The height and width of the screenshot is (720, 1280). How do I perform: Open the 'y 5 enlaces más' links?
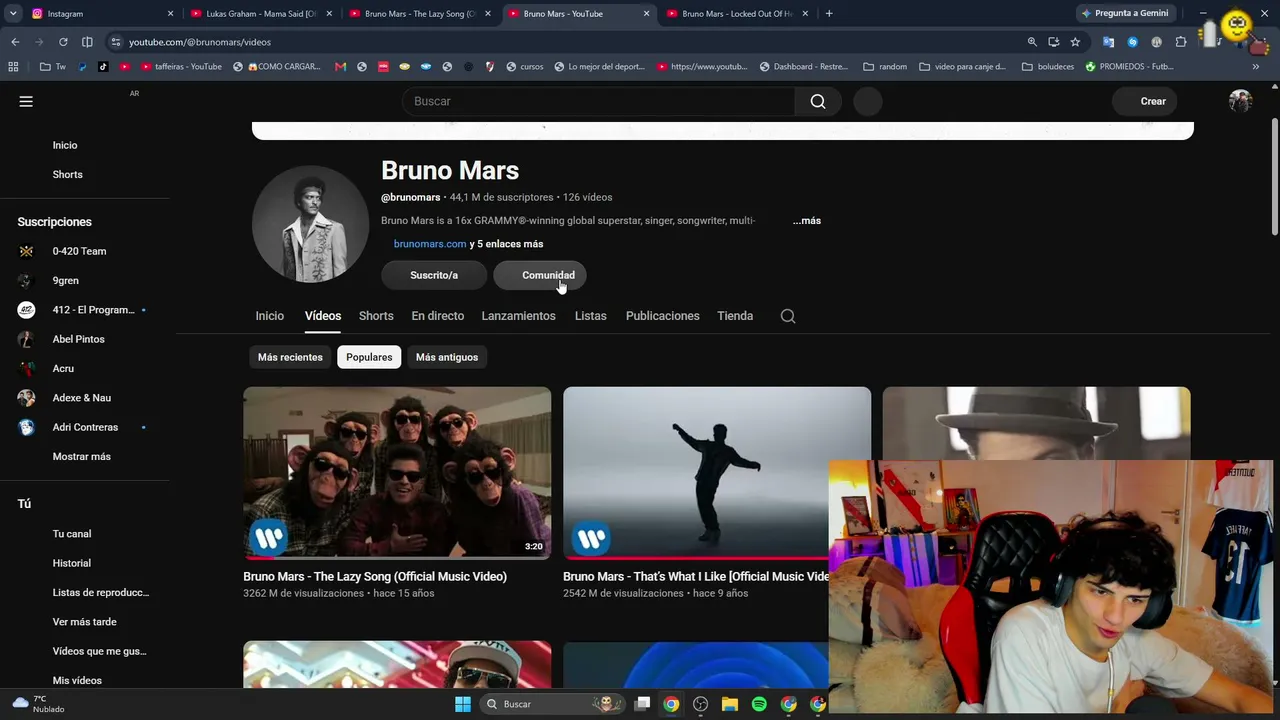[506, 244]
